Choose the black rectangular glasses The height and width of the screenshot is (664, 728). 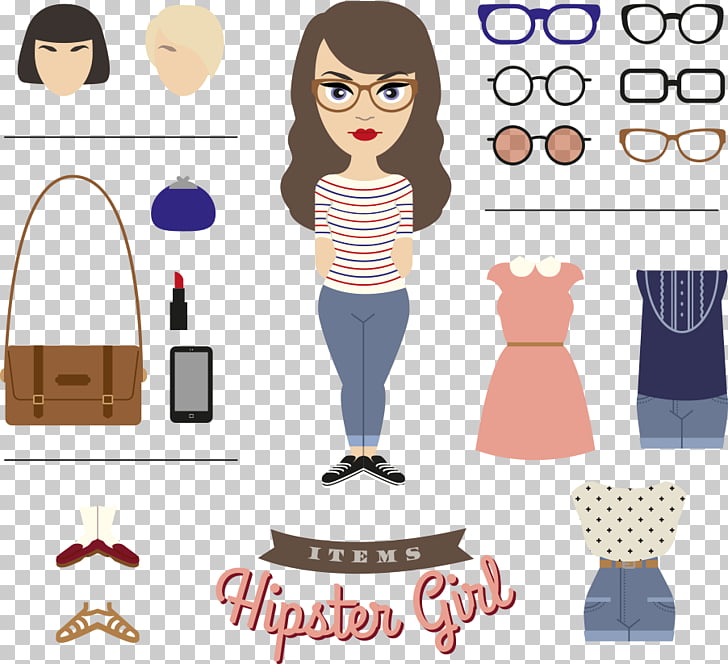[672, 86]
